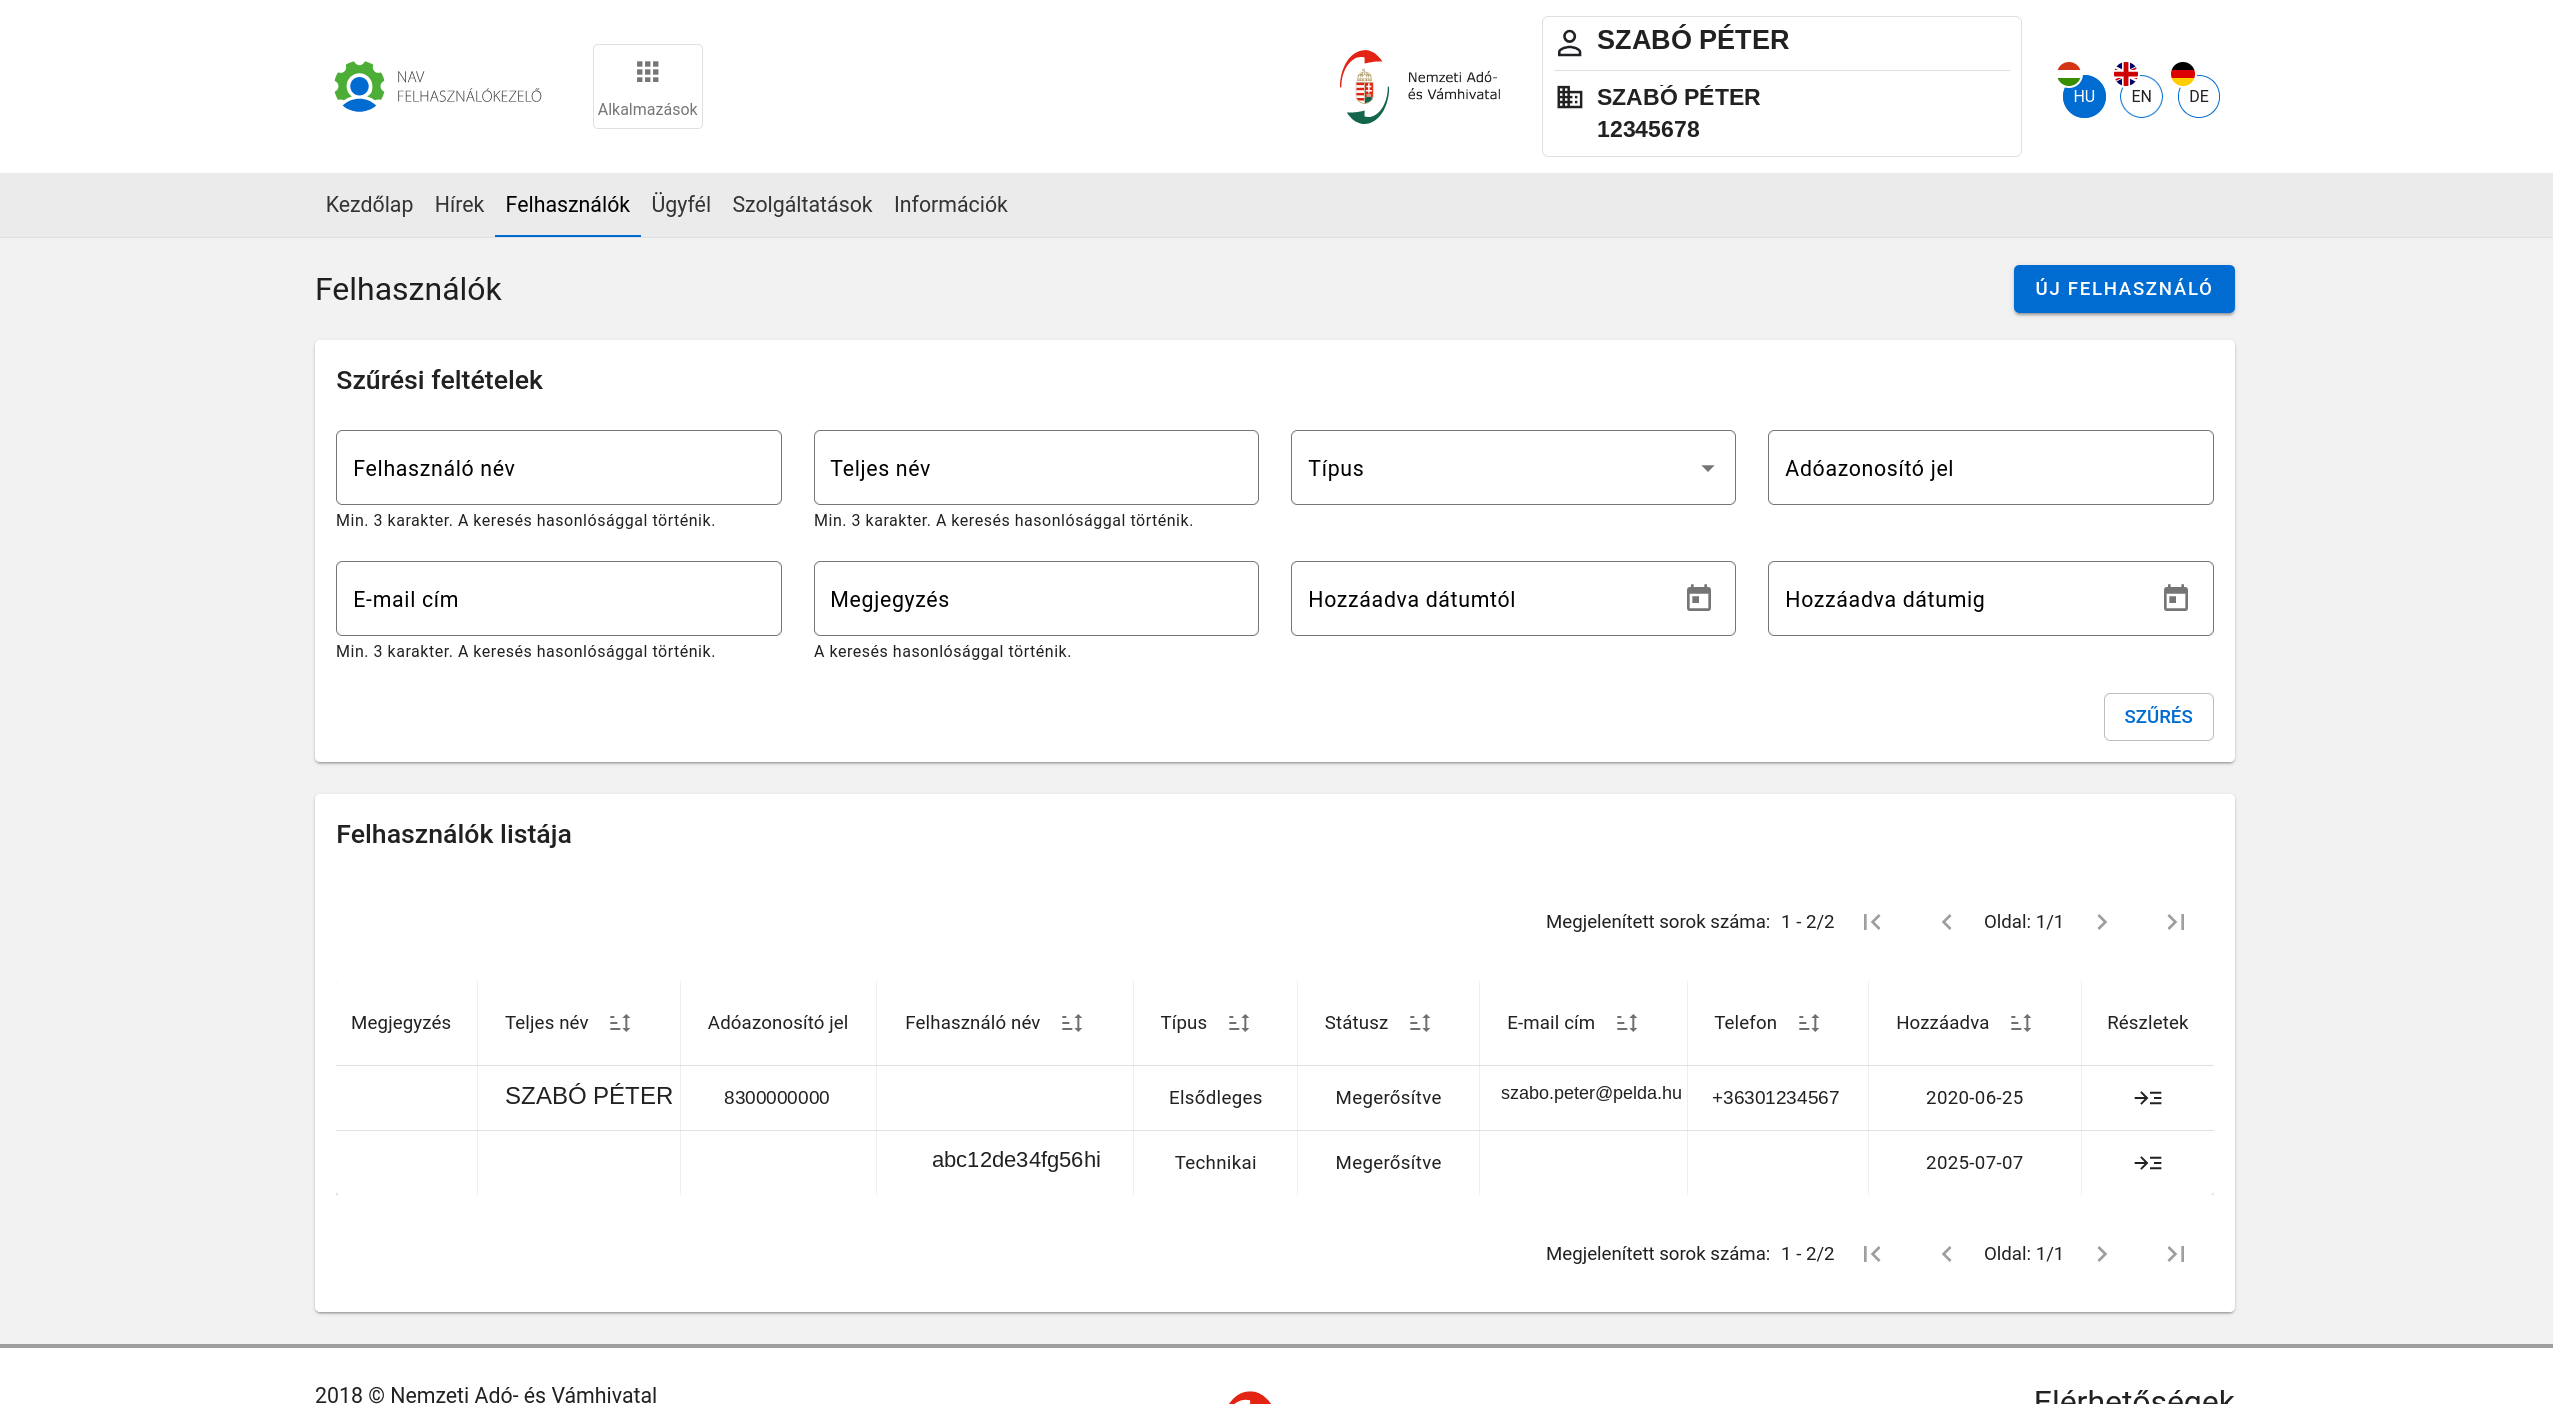
Task: Open the Szolgáltatások tab
Action: (802, 205)
